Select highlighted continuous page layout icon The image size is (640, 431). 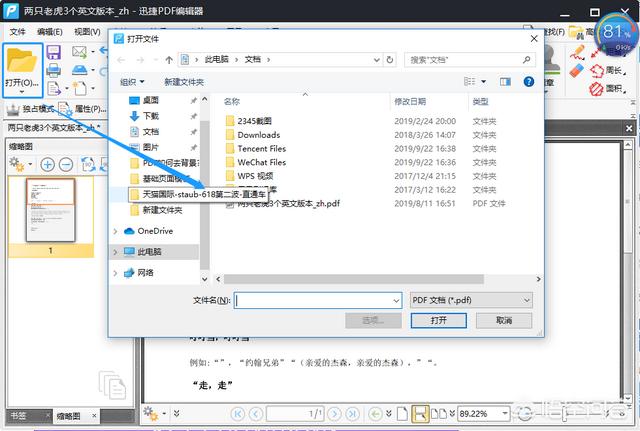tap(420, 414)
